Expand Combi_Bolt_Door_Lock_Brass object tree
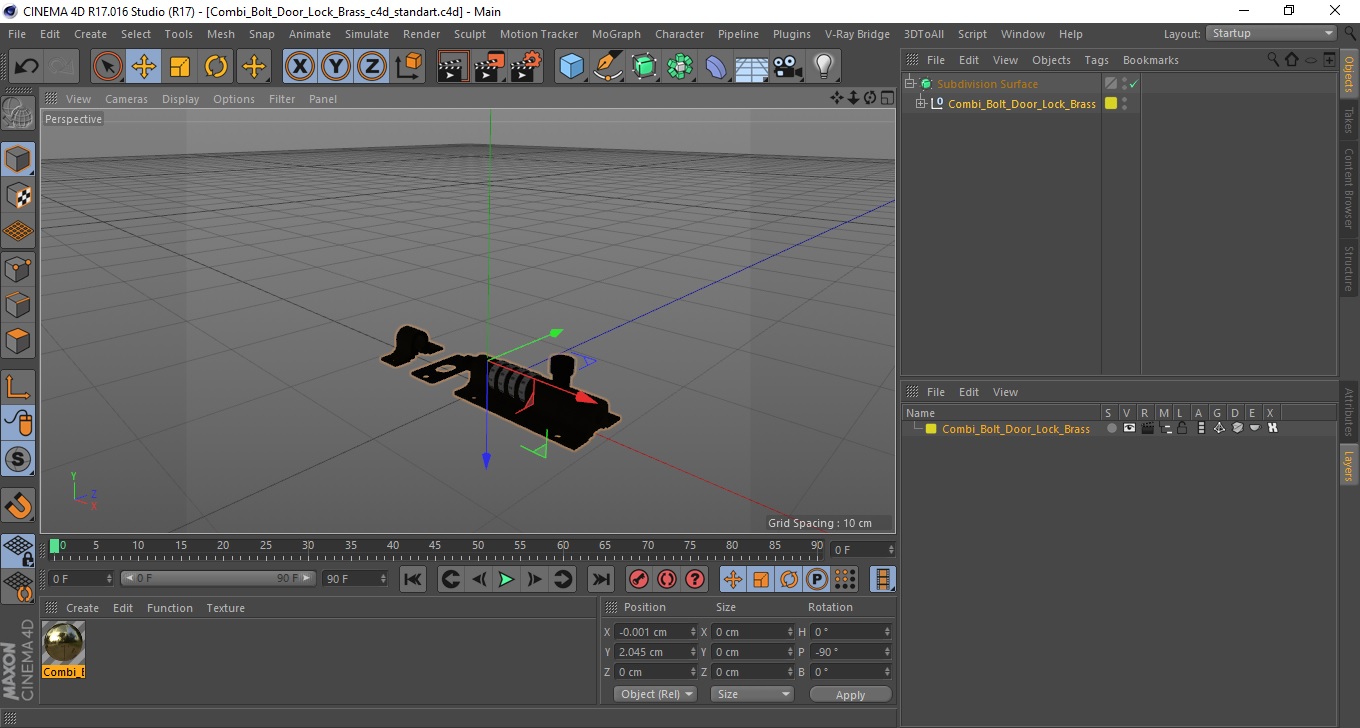Image resolution: width=1360 pixels, height=728 pixels. (921, 104)
